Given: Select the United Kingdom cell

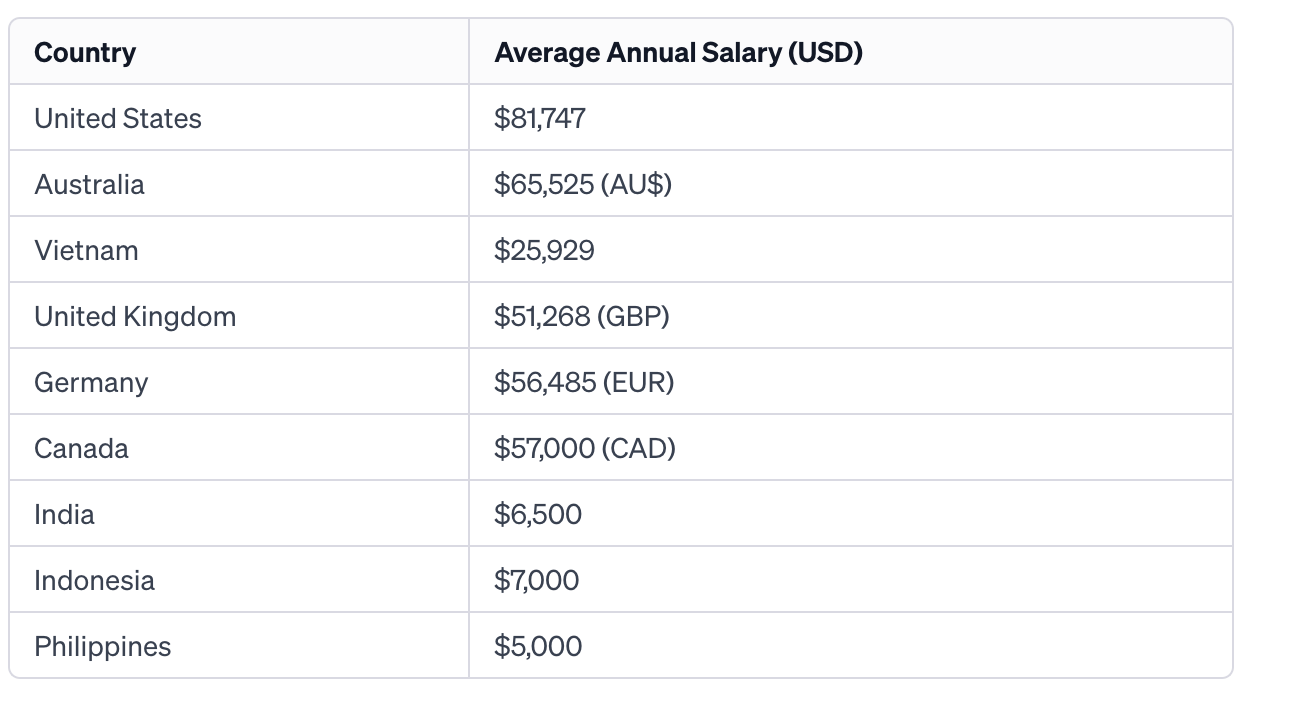Looking at the screenshot, I should (135, 316).
